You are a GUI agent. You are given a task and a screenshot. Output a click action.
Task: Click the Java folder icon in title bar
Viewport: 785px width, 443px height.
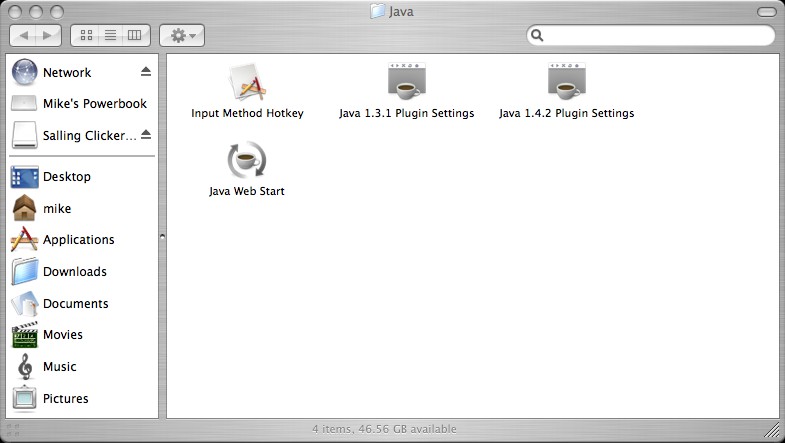tap(377, 11)
